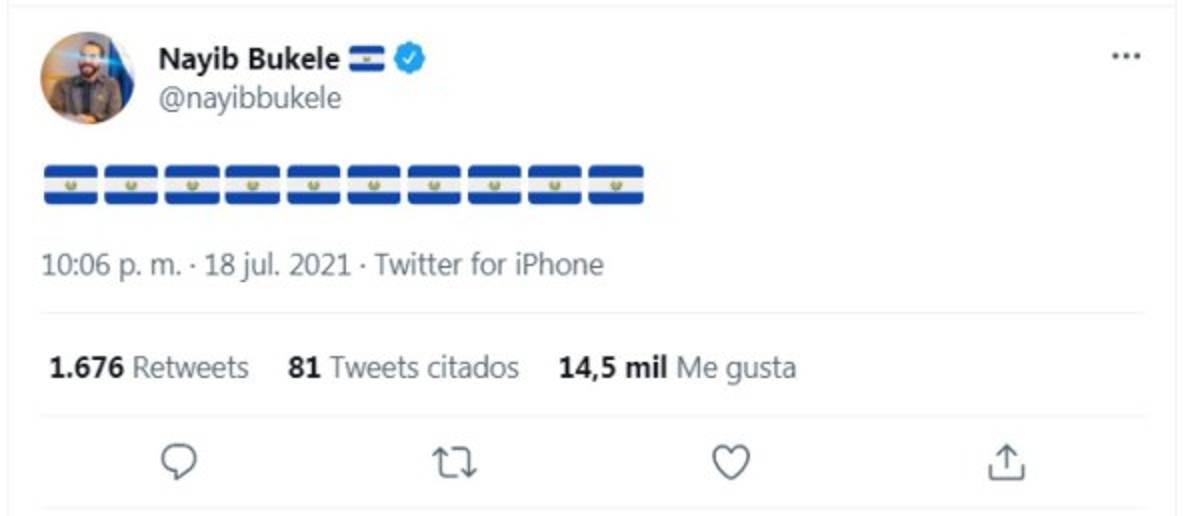View the 1.676 Retweets list
This screenshot has width=1200, height=516.
(149, 368)
